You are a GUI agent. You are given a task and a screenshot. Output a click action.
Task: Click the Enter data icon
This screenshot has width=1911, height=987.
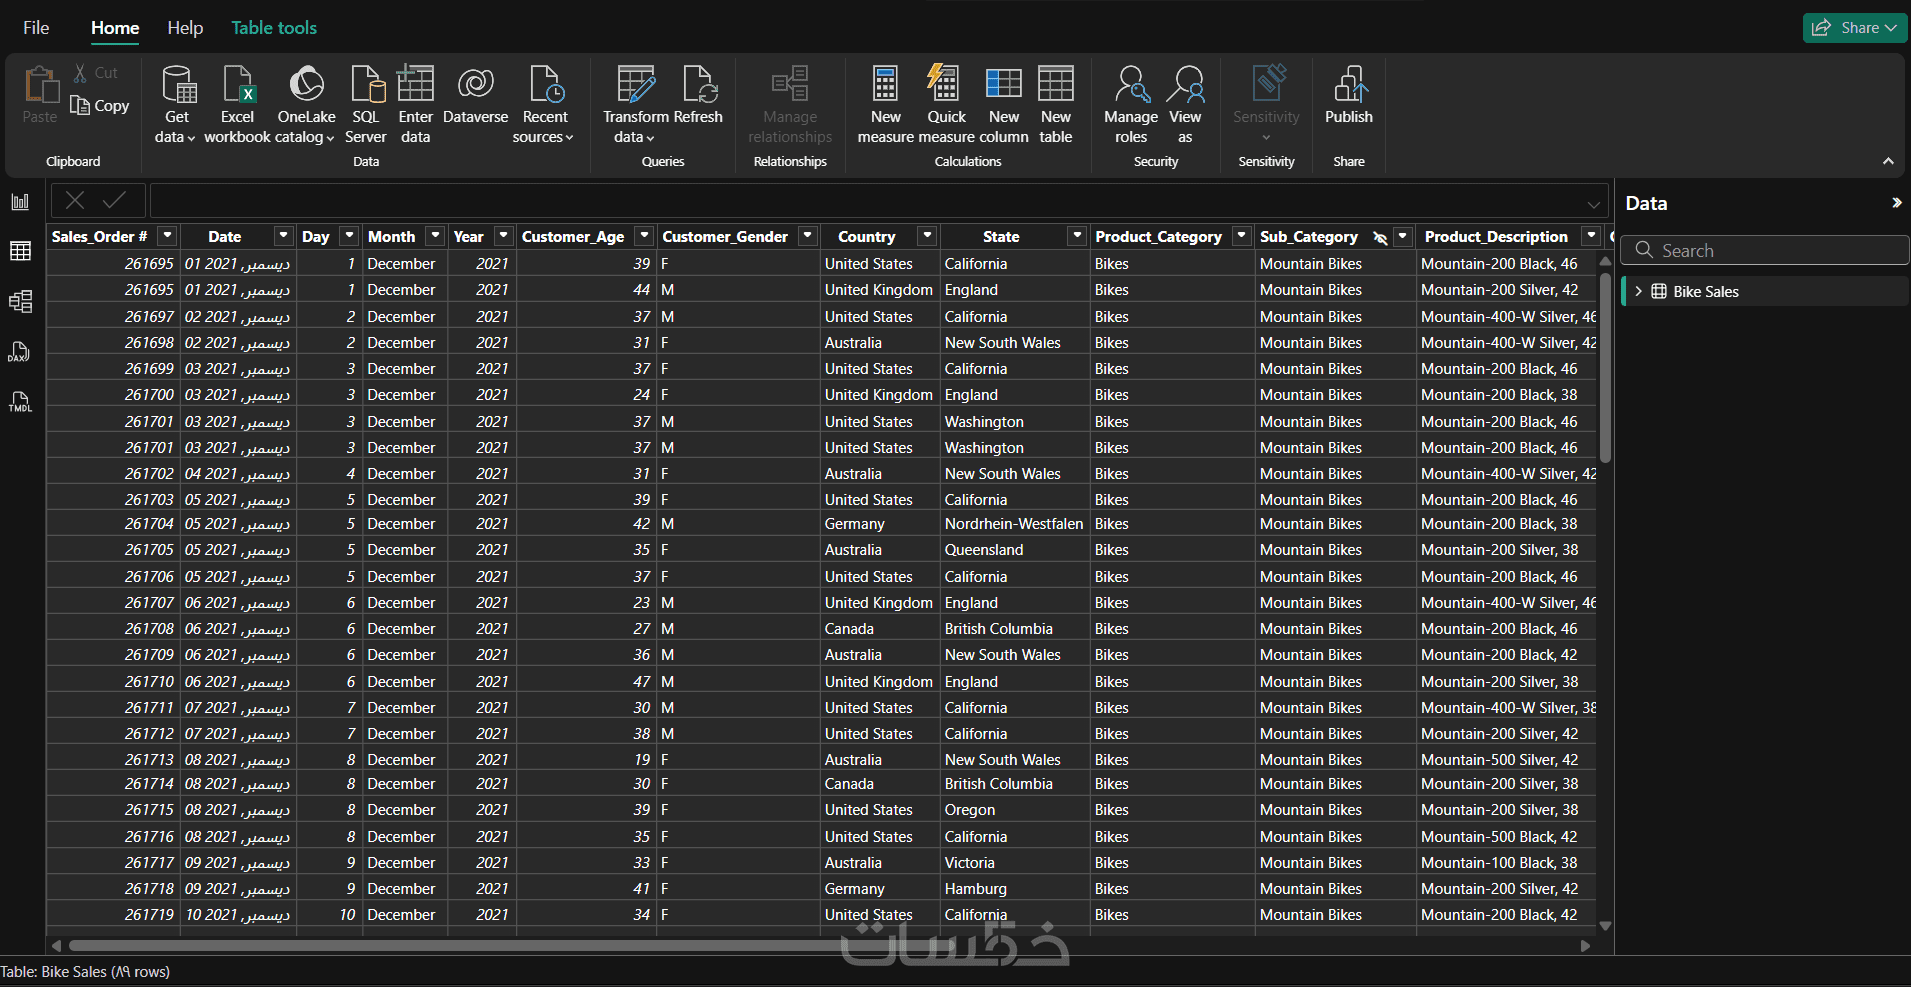pyautogui.click(x=415, y=84)
